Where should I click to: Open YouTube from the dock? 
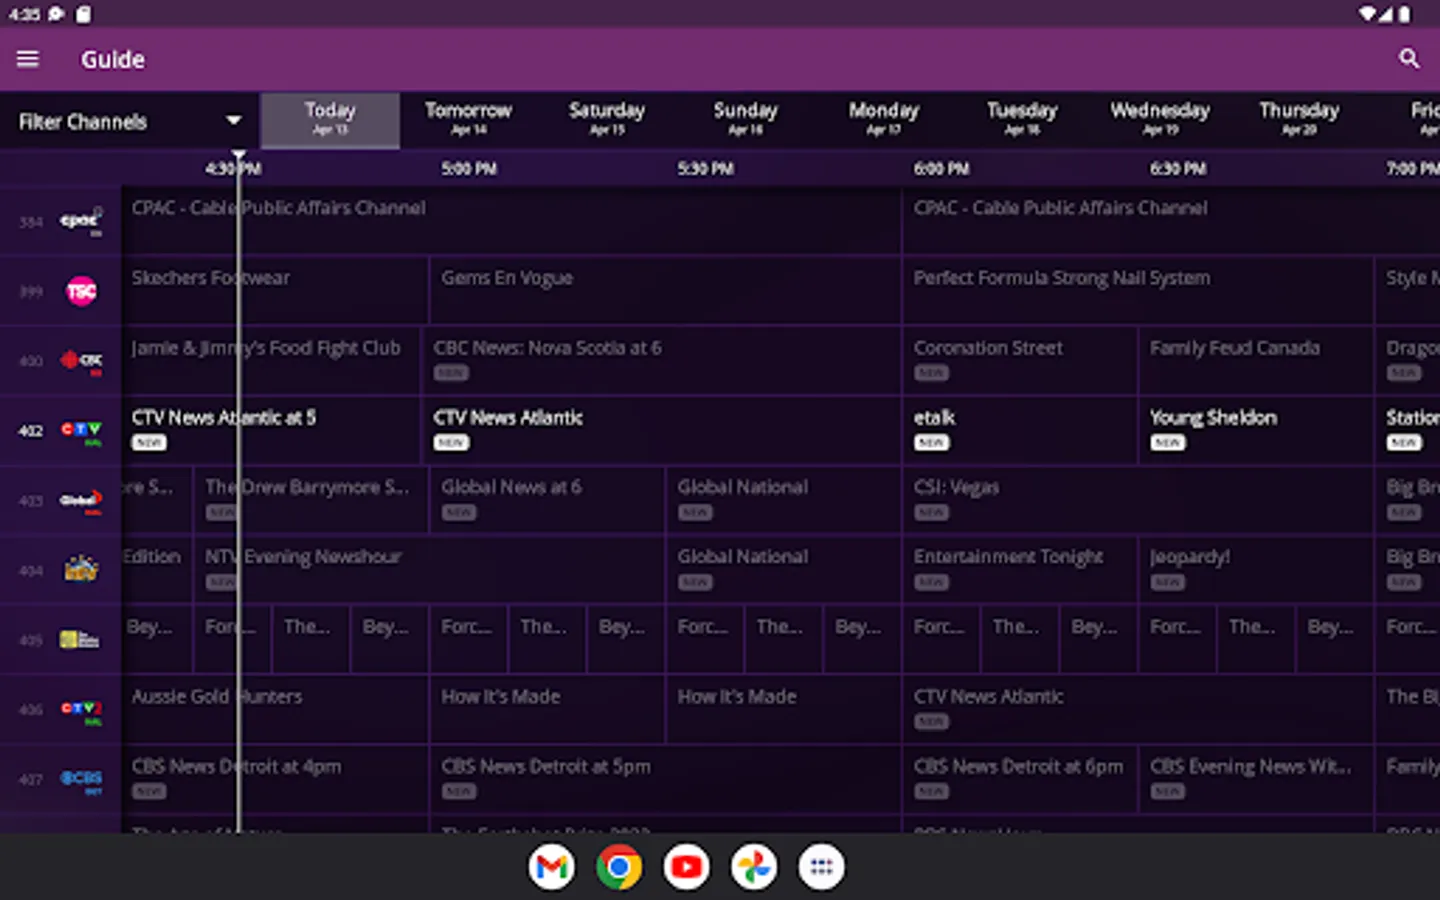(687, 867)
